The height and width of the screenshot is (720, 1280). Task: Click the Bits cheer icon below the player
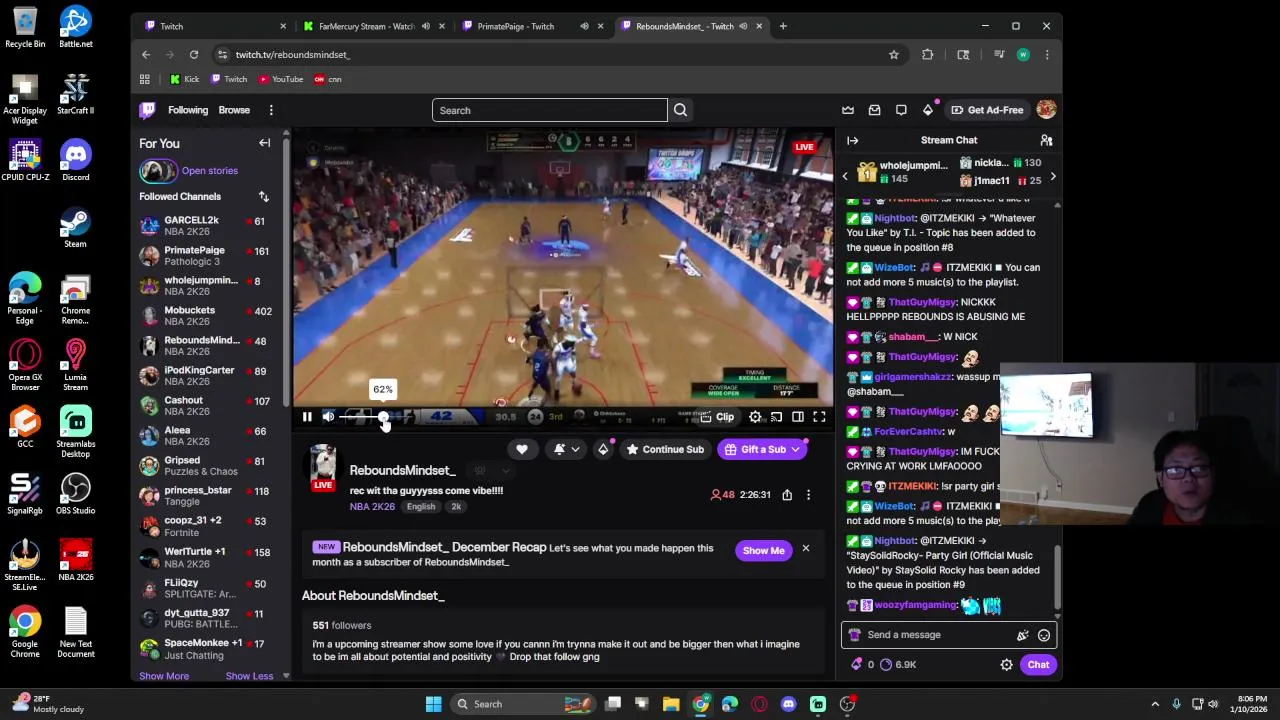coord(603,449)
